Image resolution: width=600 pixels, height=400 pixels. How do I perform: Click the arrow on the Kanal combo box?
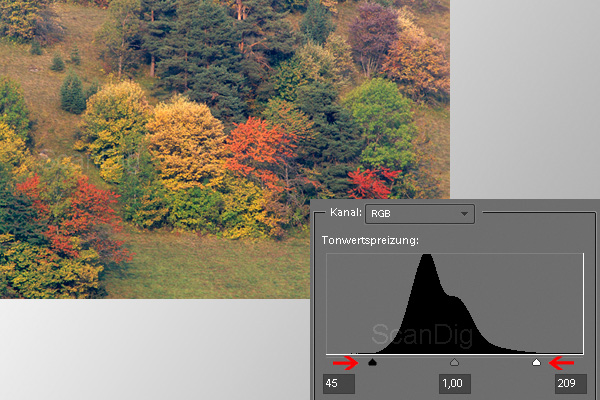tap(464, 213)
